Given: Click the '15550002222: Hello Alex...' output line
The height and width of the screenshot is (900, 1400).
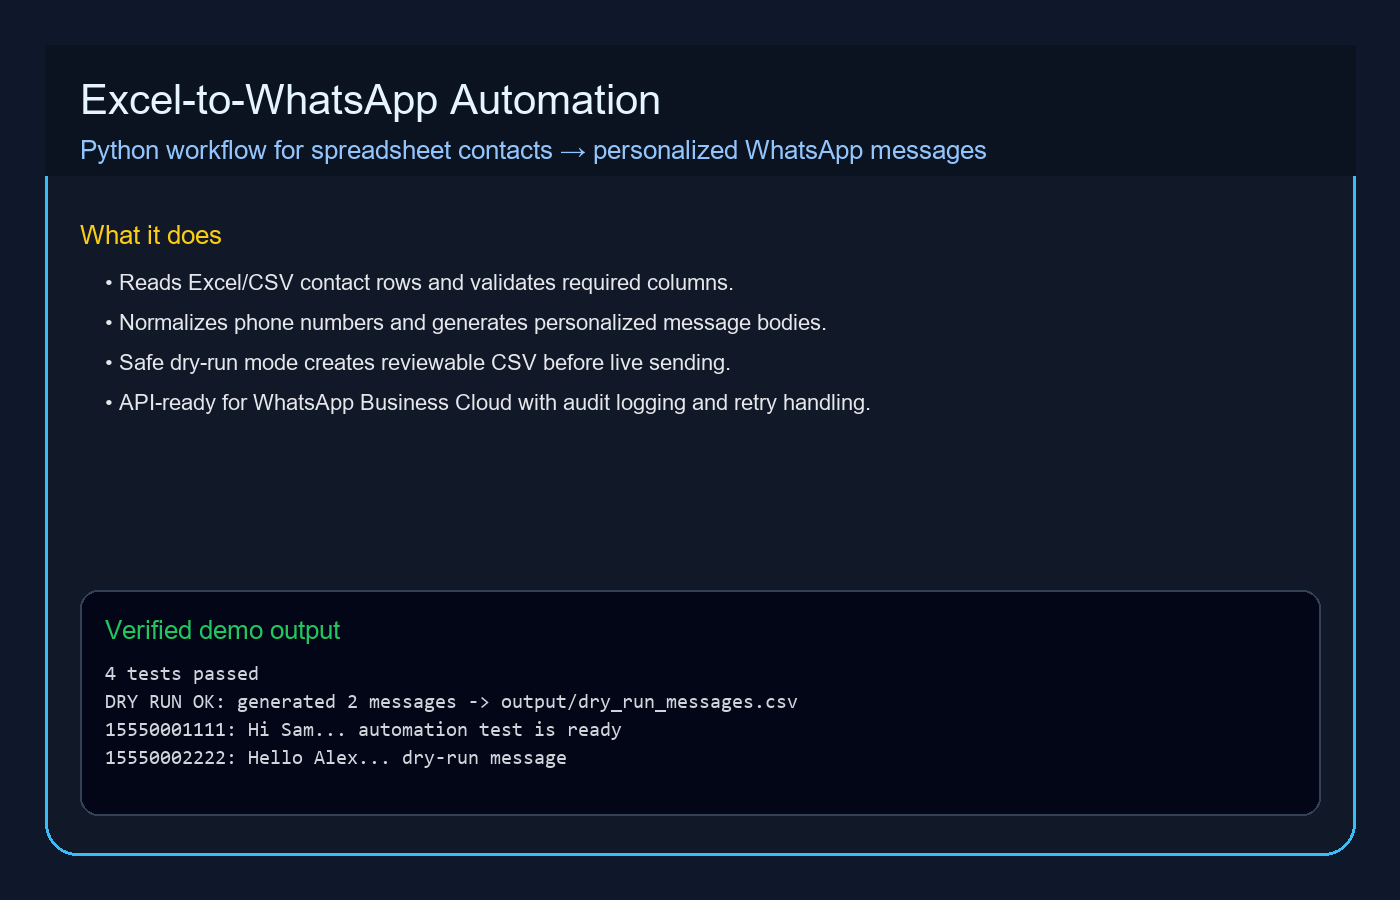Looking at the screenshot, I should click(336, 758).
